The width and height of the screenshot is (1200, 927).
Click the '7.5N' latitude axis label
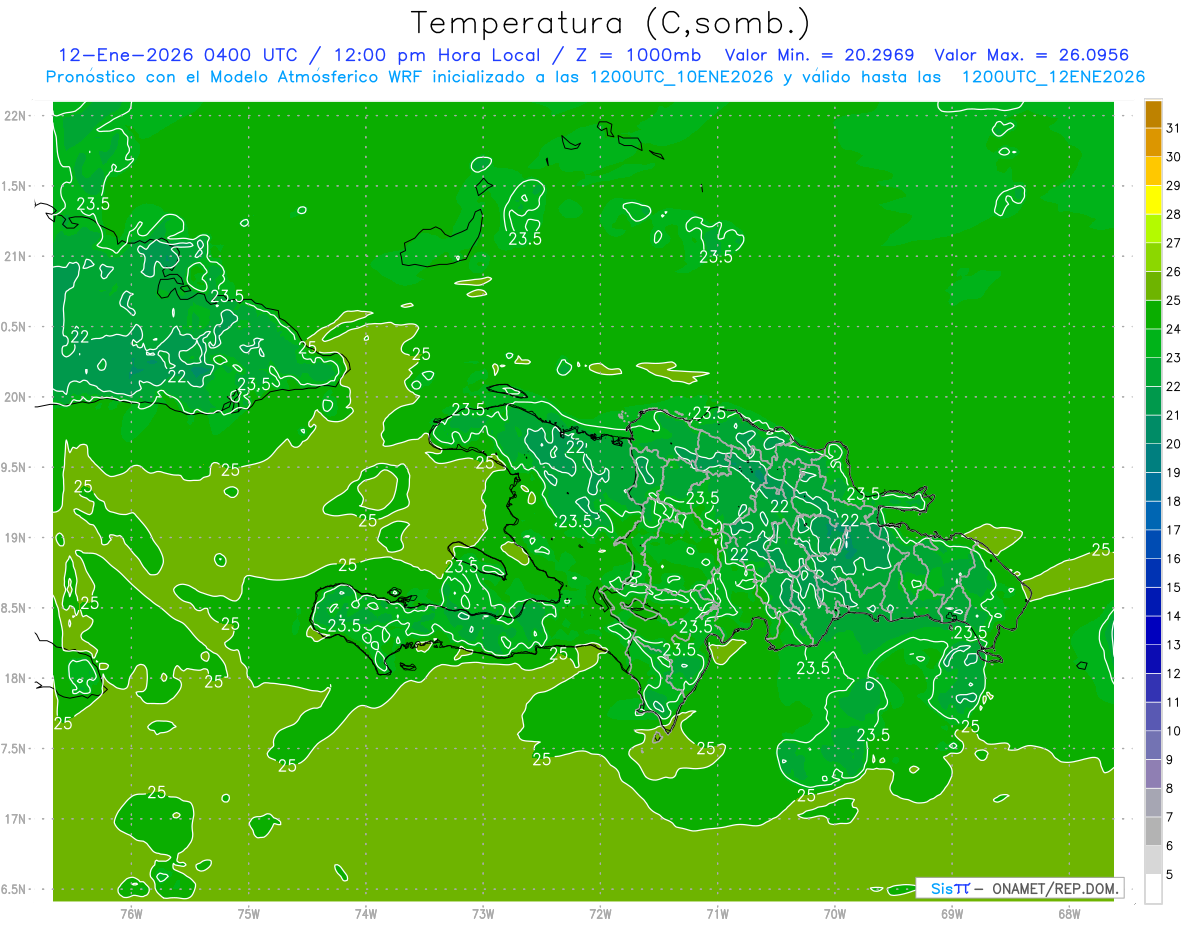[16, 749]
